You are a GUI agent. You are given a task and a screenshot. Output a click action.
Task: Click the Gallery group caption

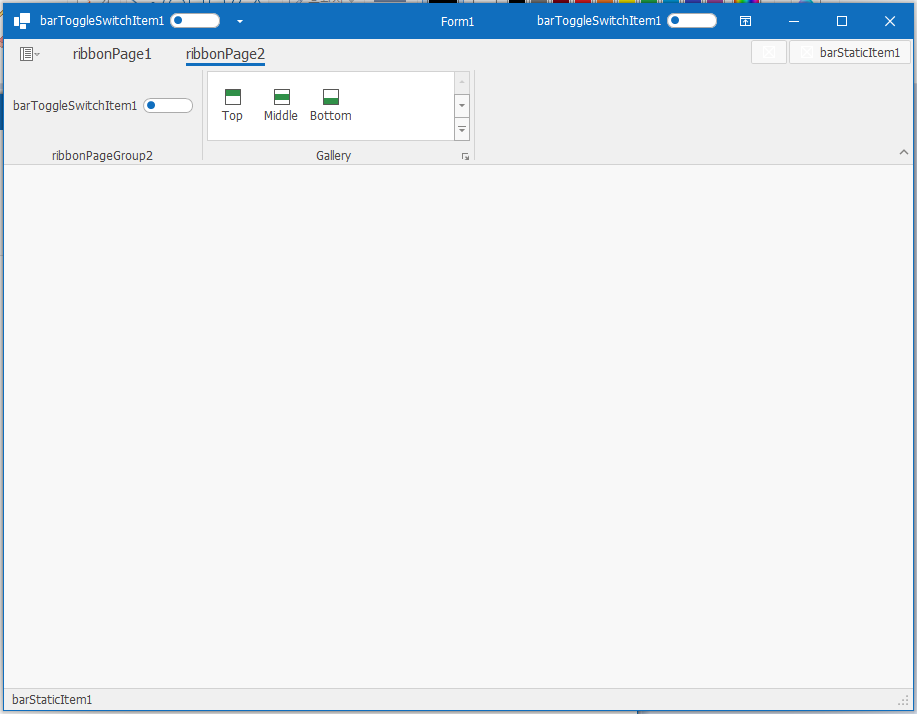pyautogui.click(x=333, y=156)
